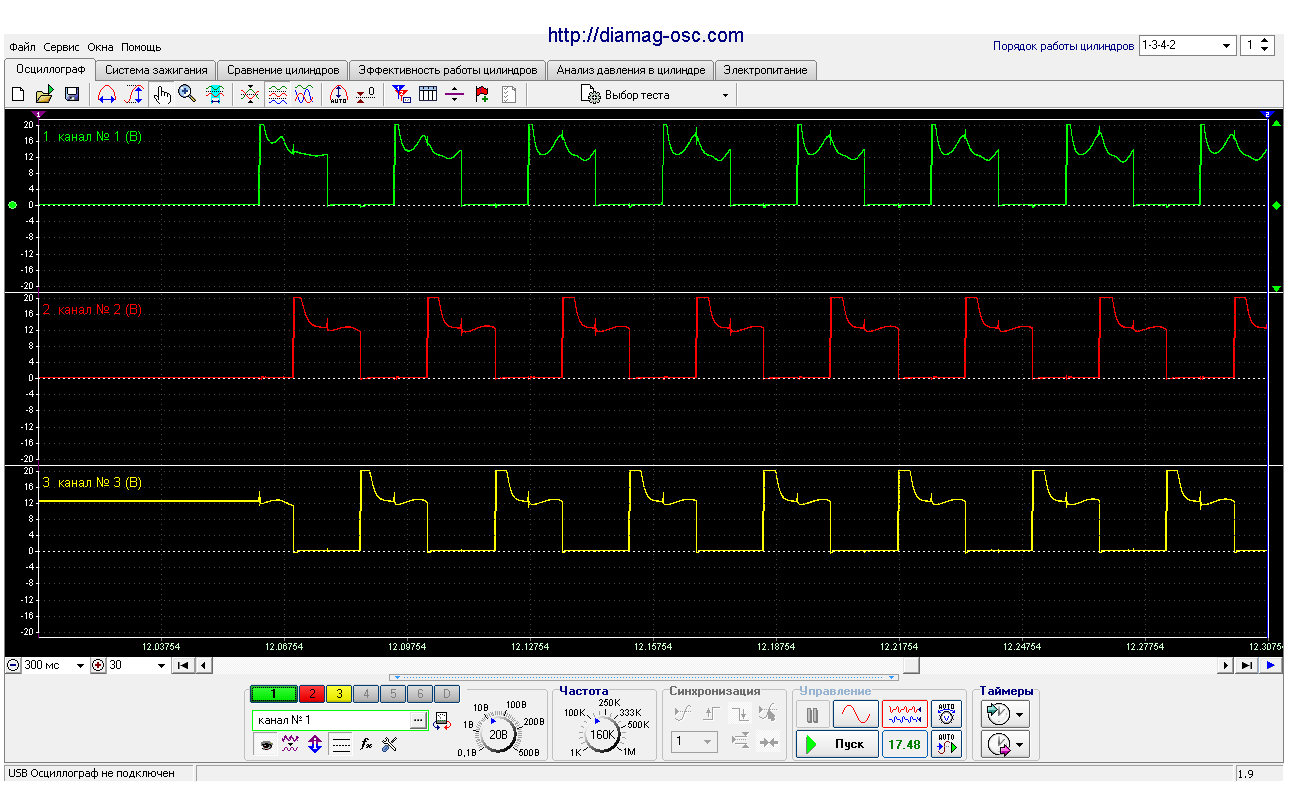Click the purple waveform filter icon below channel name
This screenshot has height=786, width=1296.
[291, 744]
